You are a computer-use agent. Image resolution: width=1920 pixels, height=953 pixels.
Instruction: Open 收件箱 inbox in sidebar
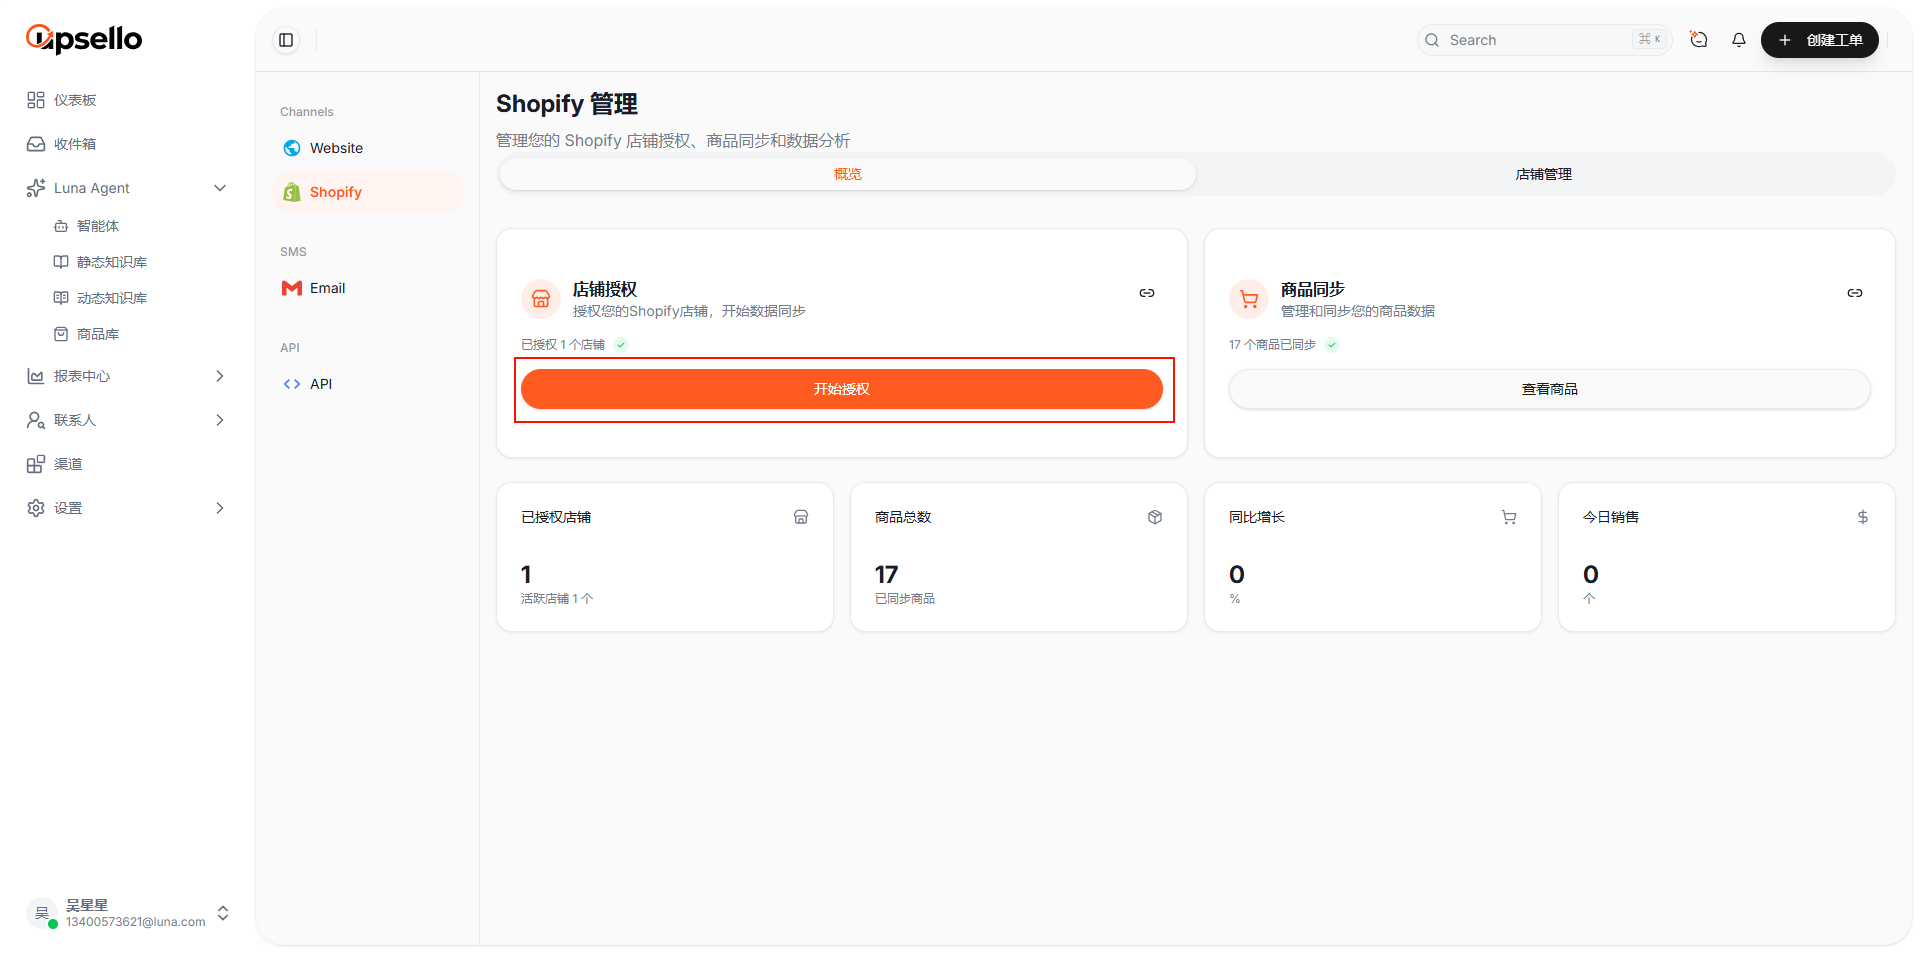click(126, 144)
